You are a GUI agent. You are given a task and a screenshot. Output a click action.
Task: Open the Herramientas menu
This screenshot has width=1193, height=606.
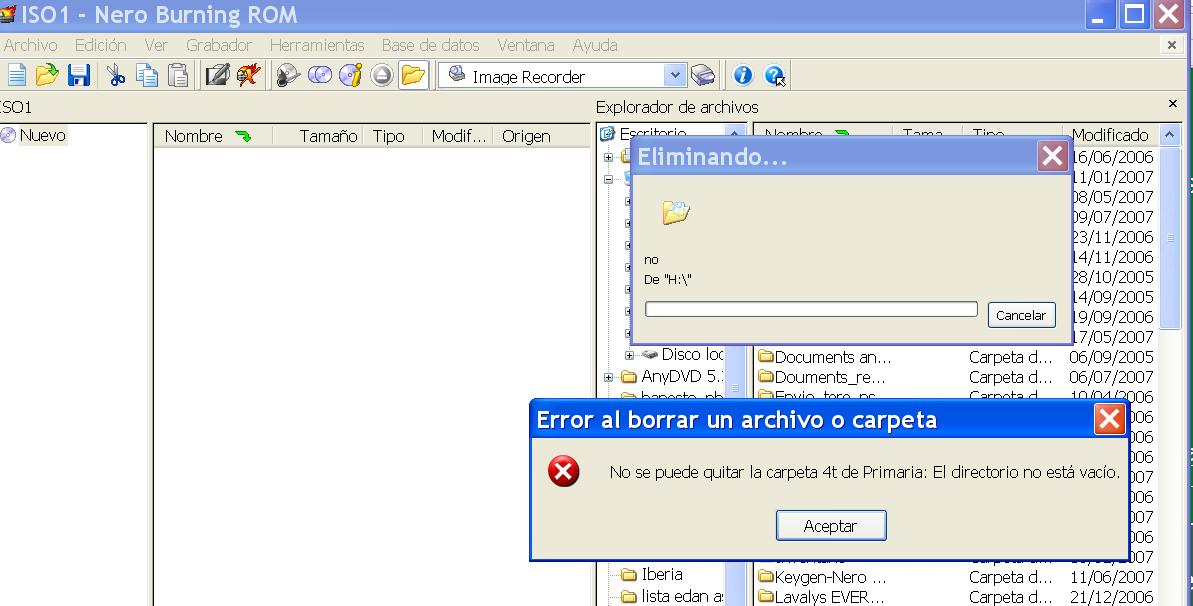click(x=317, y=46)
